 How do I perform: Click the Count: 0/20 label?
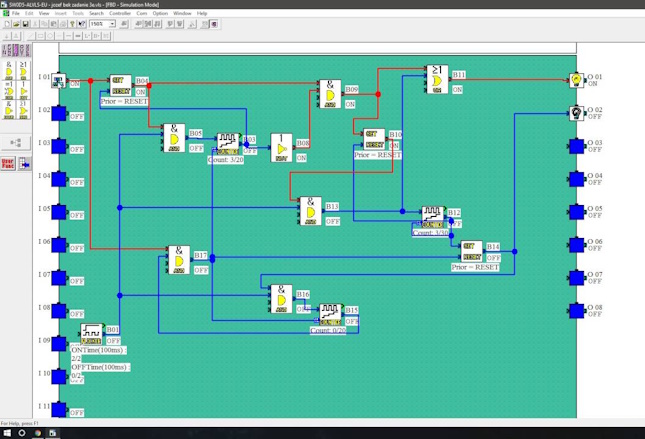coord(328,330)
